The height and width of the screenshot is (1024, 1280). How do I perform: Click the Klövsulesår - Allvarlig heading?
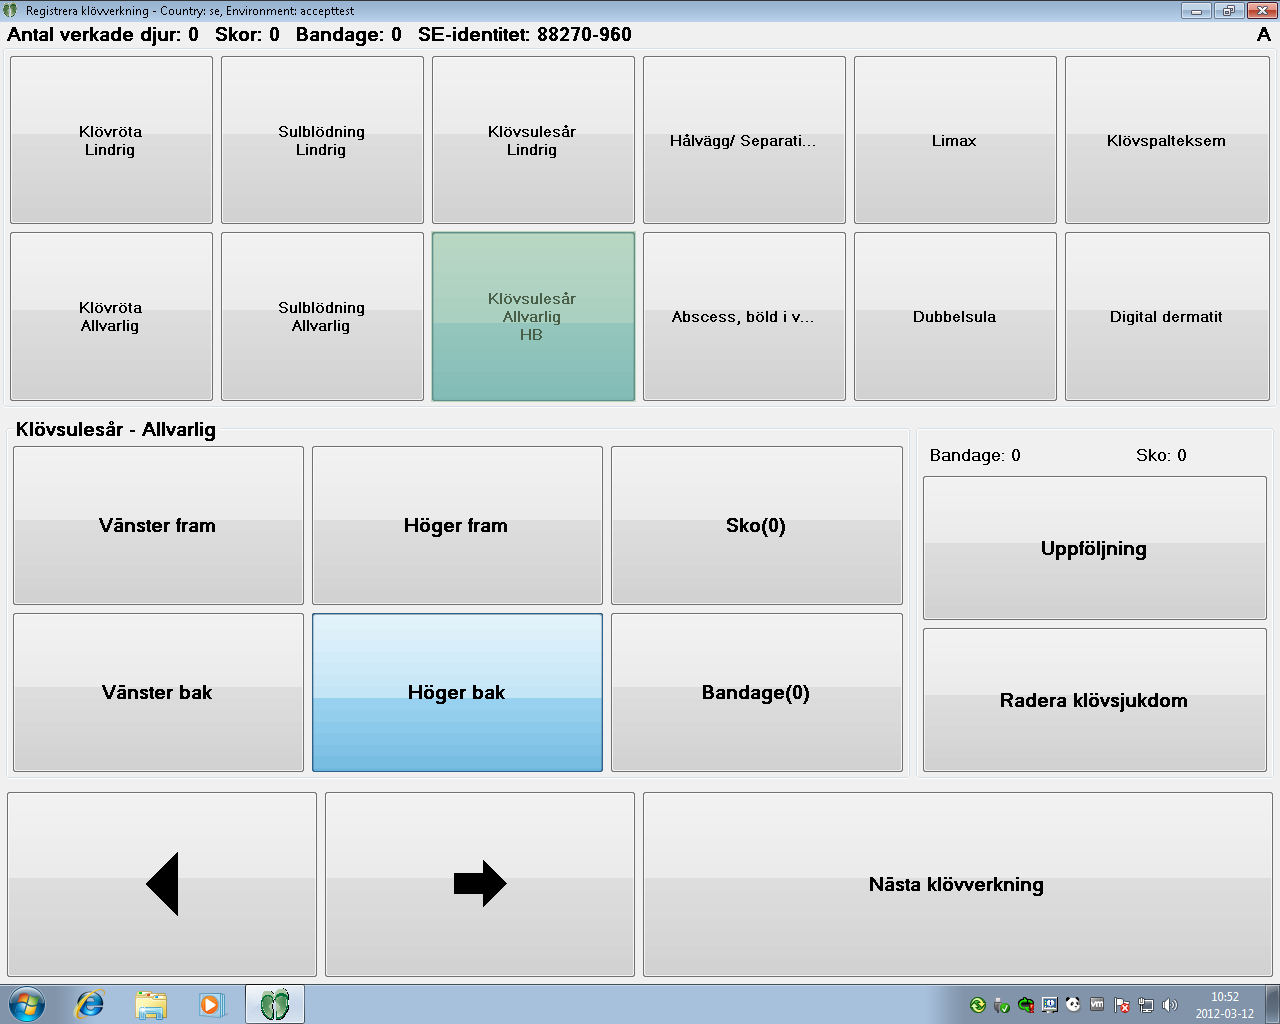pyautogui.click(x=116, y=430)
